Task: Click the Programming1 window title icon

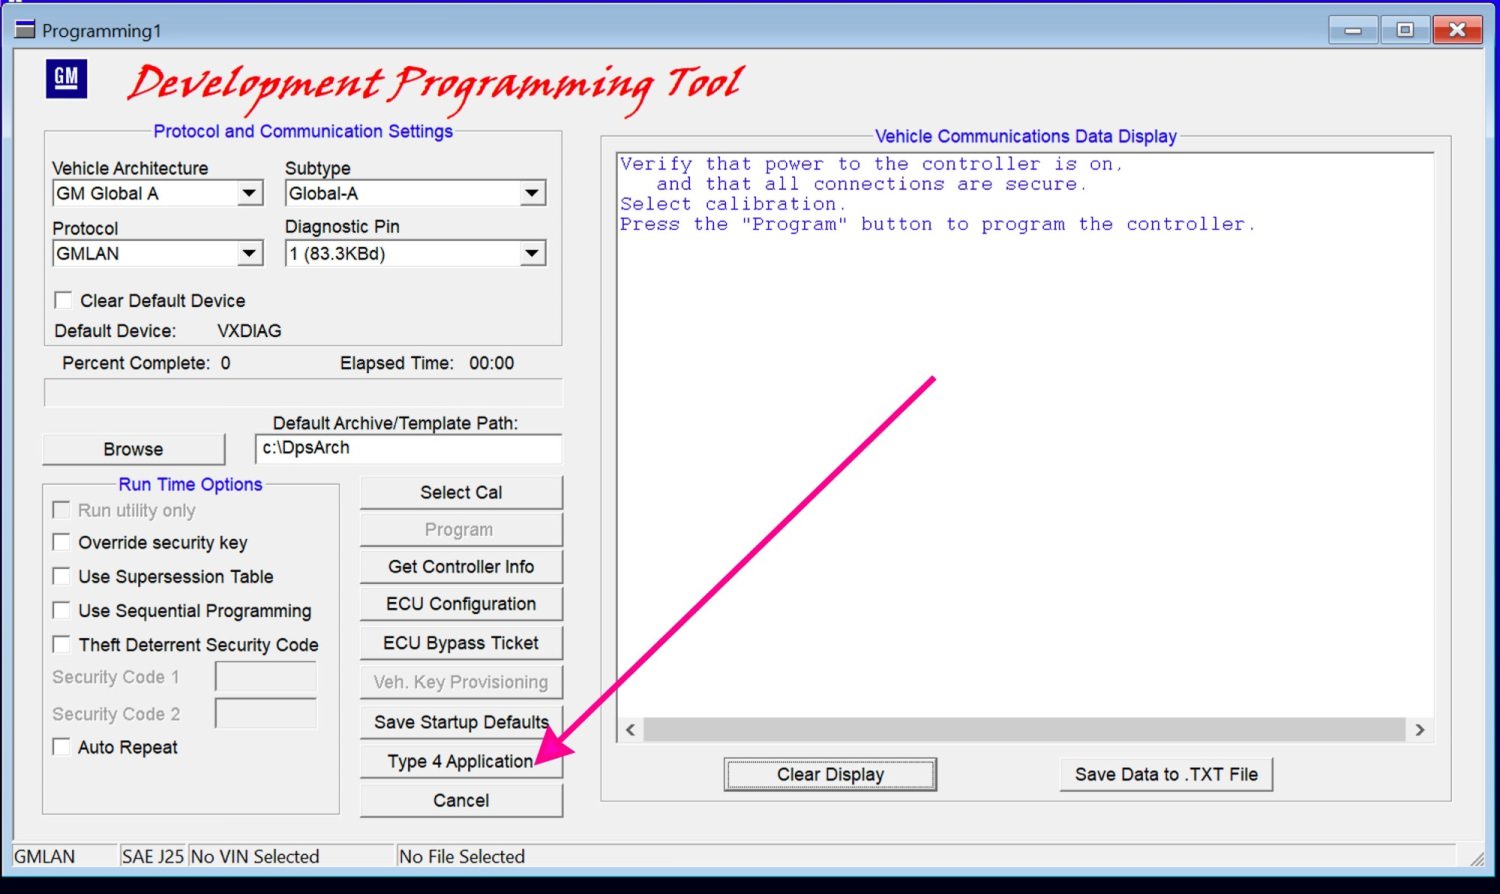Action: point(25,29)
